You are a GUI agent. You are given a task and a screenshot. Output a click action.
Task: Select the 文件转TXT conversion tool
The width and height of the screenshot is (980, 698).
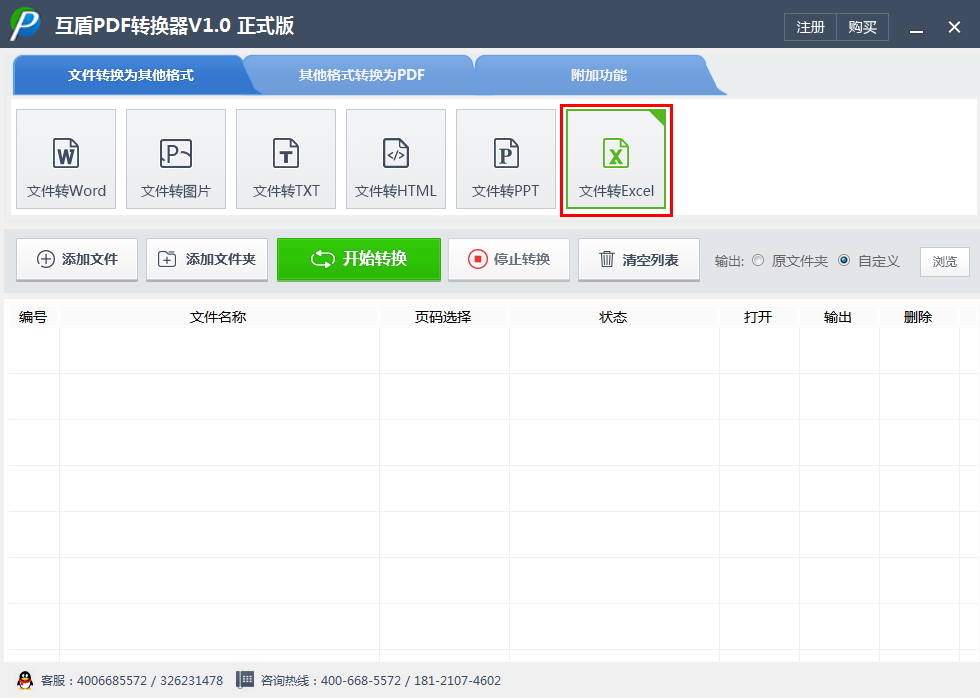pyautogui.click(x=285, y=158)
